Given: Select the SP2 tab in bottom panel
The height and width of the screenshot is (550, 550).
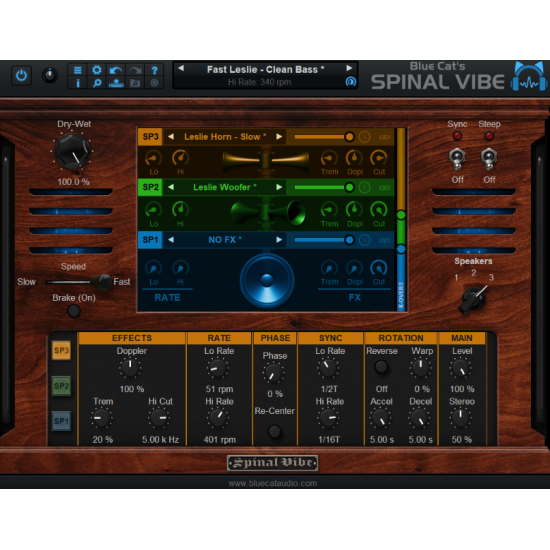Looking at the screenshot, I should pyautogui.click(x=61, y=386).
